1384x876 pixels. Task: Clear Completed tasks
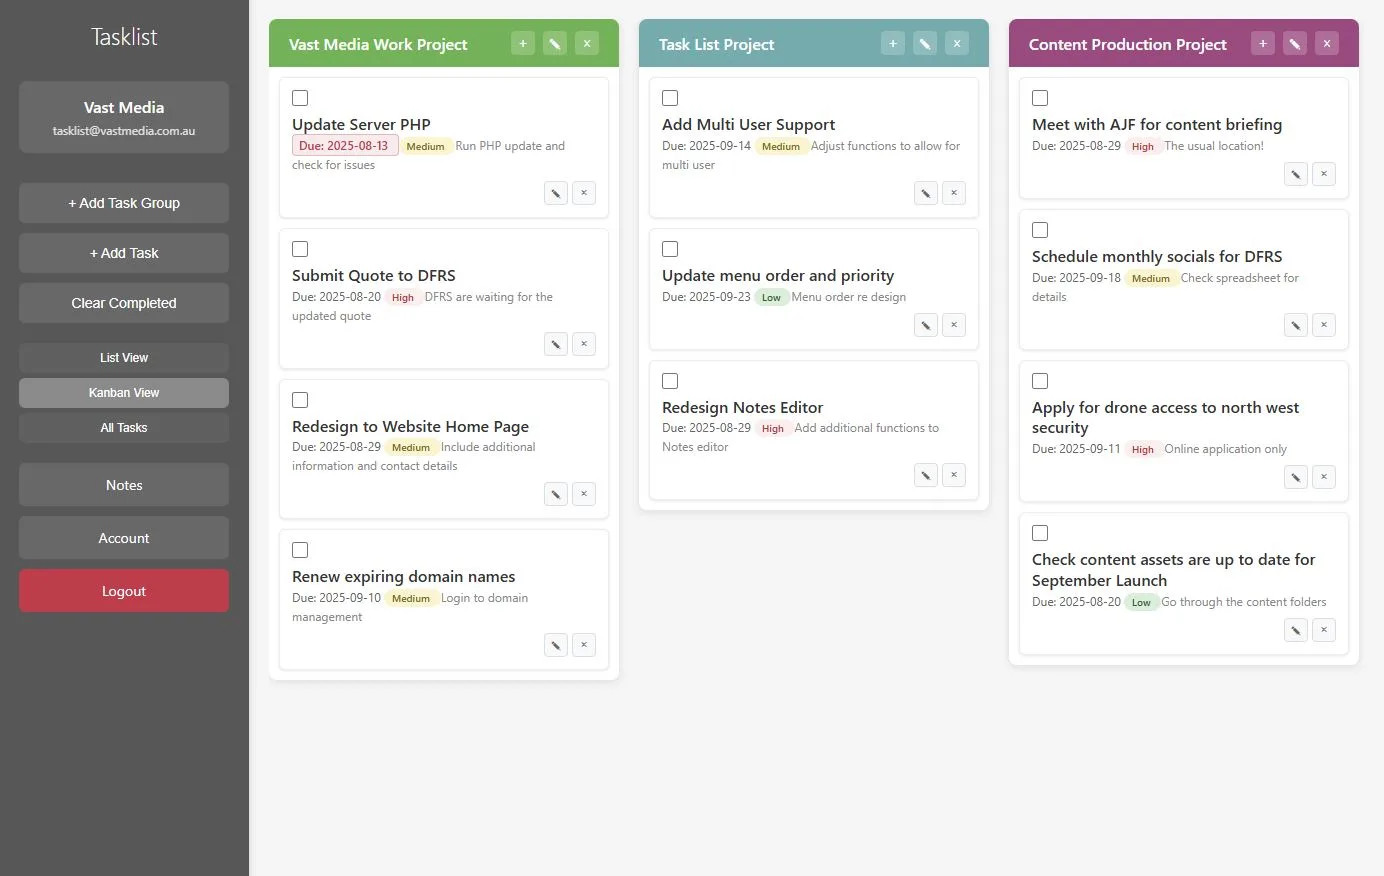(124, 303)
